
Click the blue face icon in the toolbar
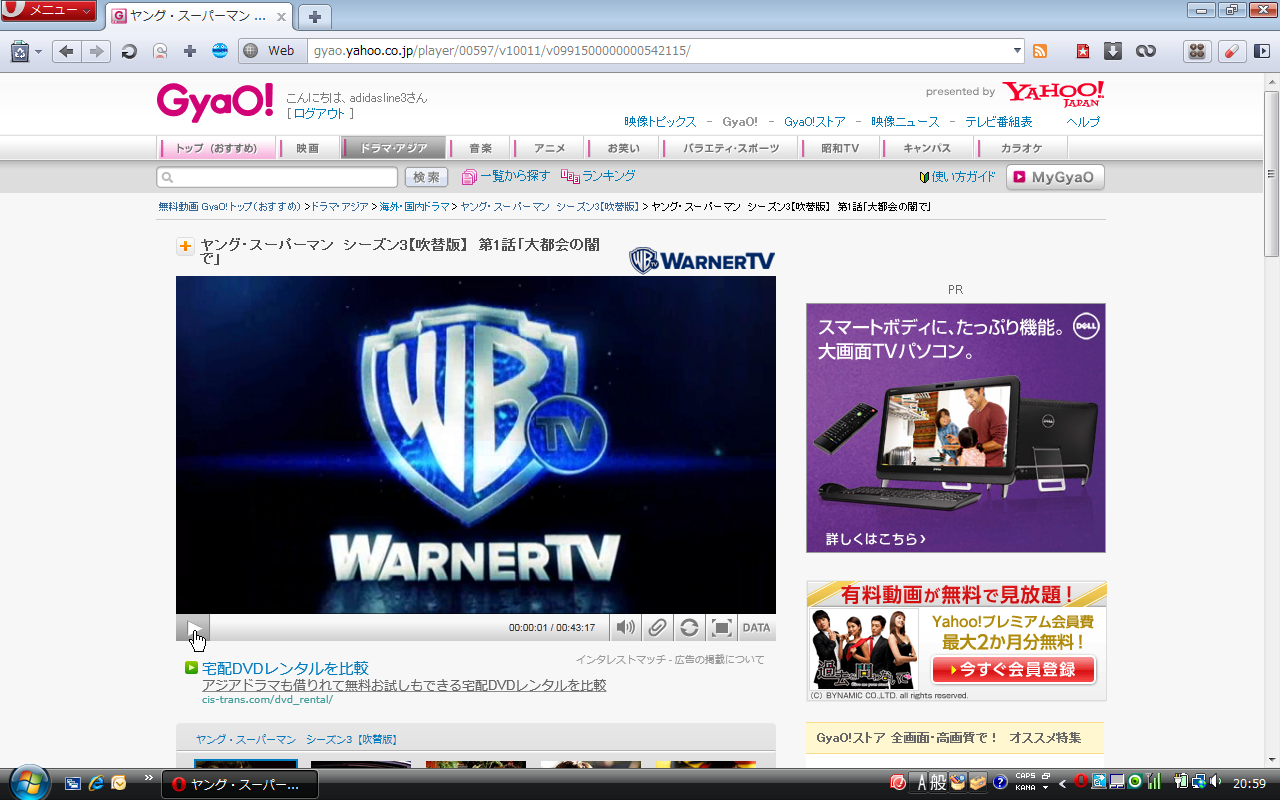(x=220, y=51)
